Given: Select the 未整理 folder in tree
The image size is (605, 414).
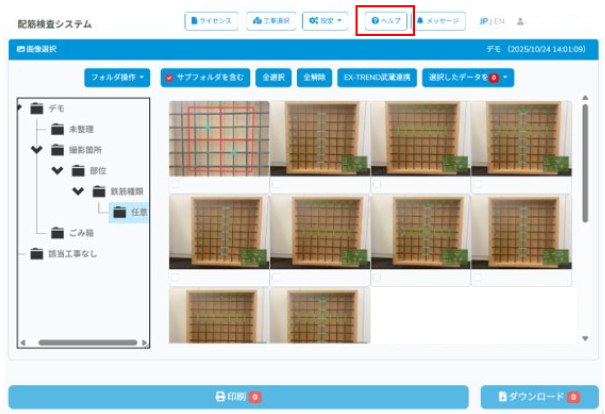Looking at the screenshot, I should (78, 128).
